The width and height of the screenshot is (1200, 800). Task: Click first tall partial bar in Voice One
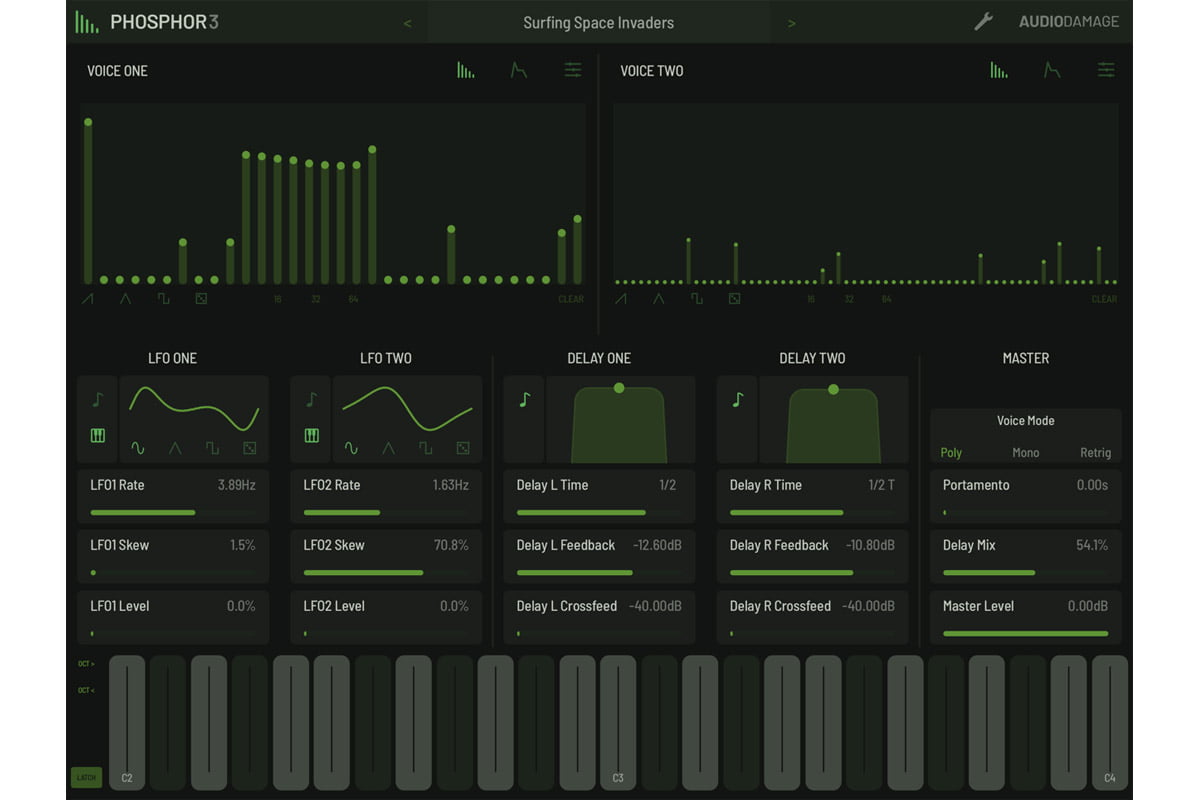coord(88,202)
